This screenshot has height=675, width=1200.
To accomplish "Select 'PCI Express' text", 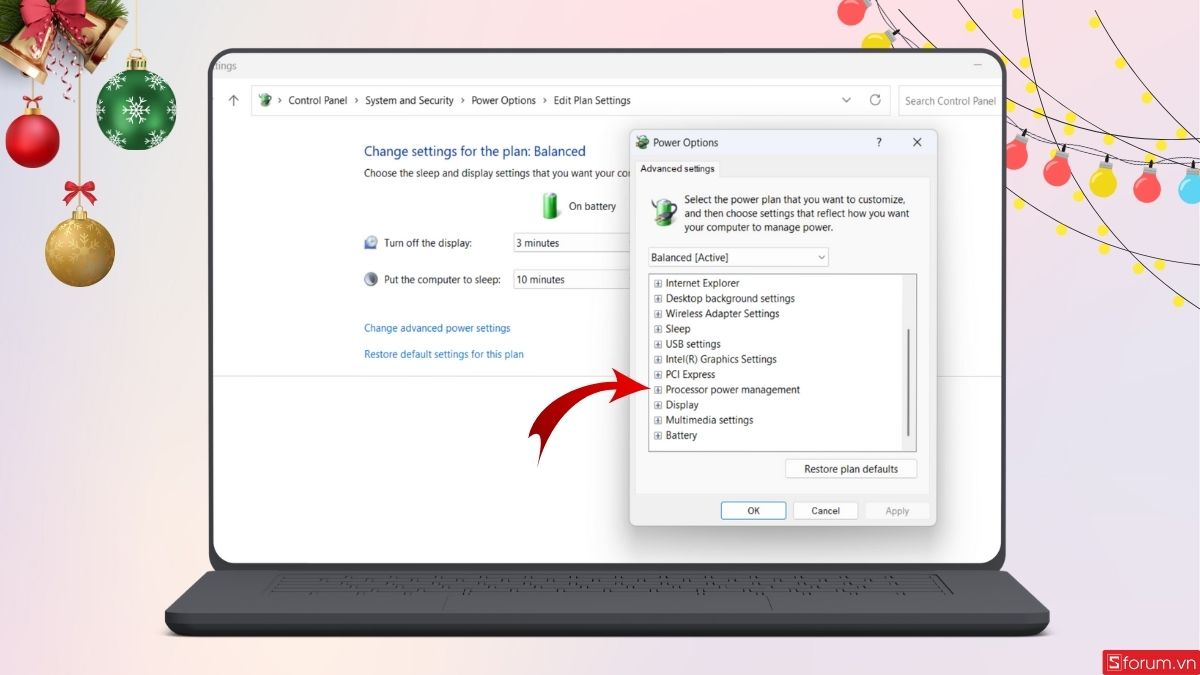I will coord(690,375).
